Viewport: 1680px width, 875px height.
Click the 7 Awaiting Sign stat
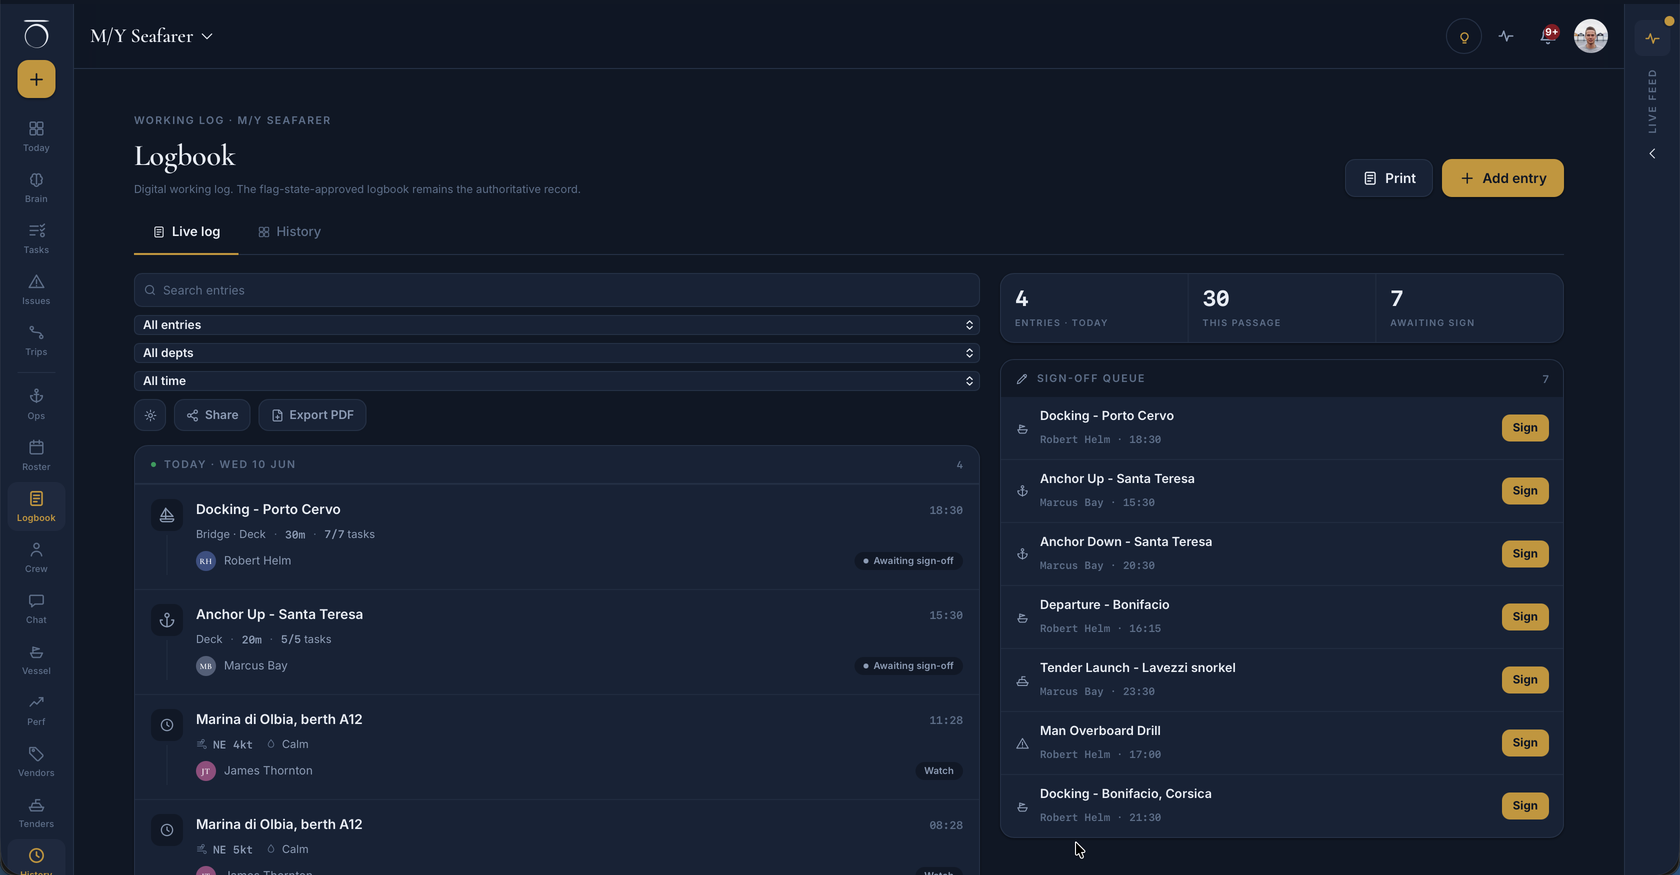pyautogui.click(x=1469, y=308)
